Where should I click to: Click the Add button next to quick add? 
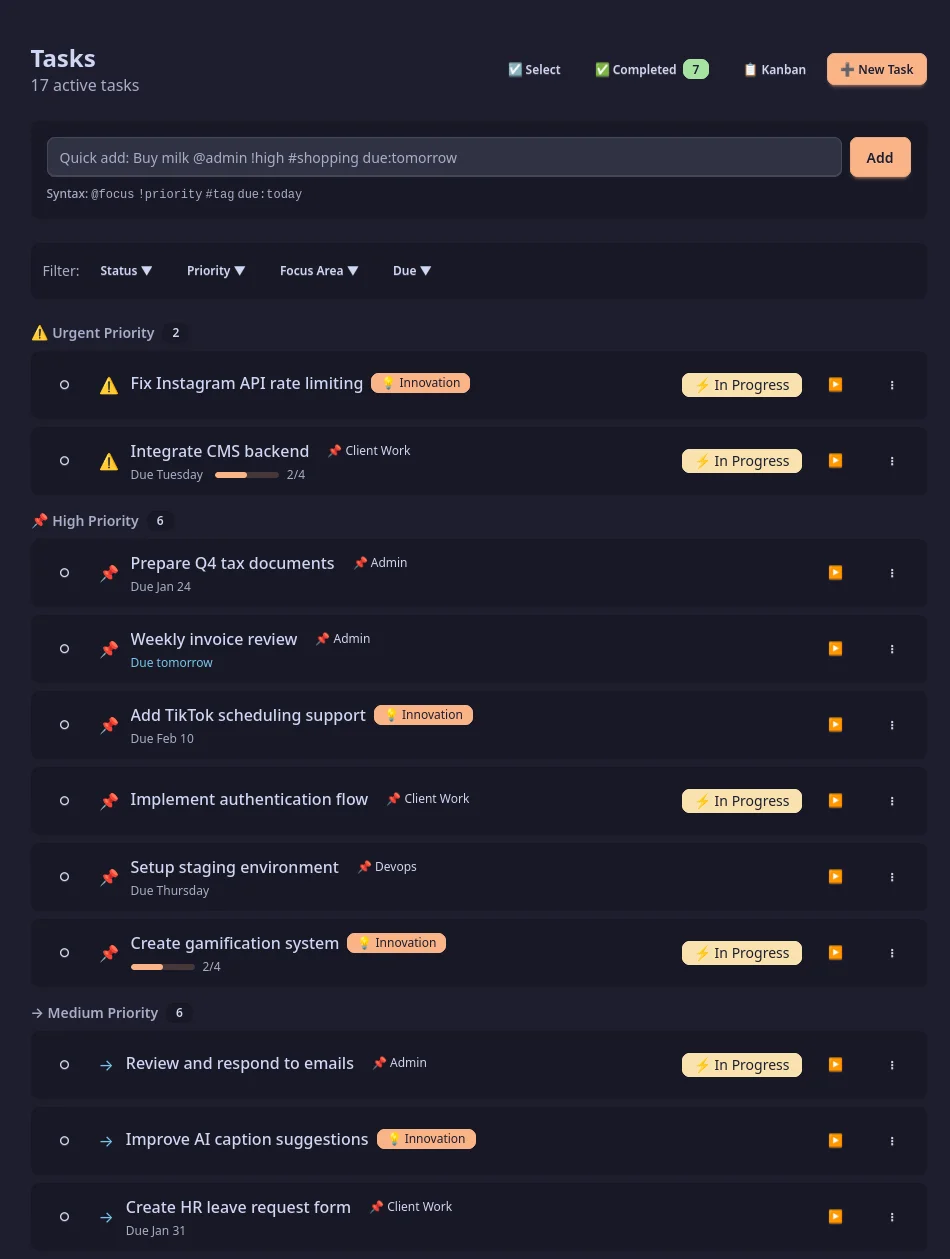tap(879, 157)
